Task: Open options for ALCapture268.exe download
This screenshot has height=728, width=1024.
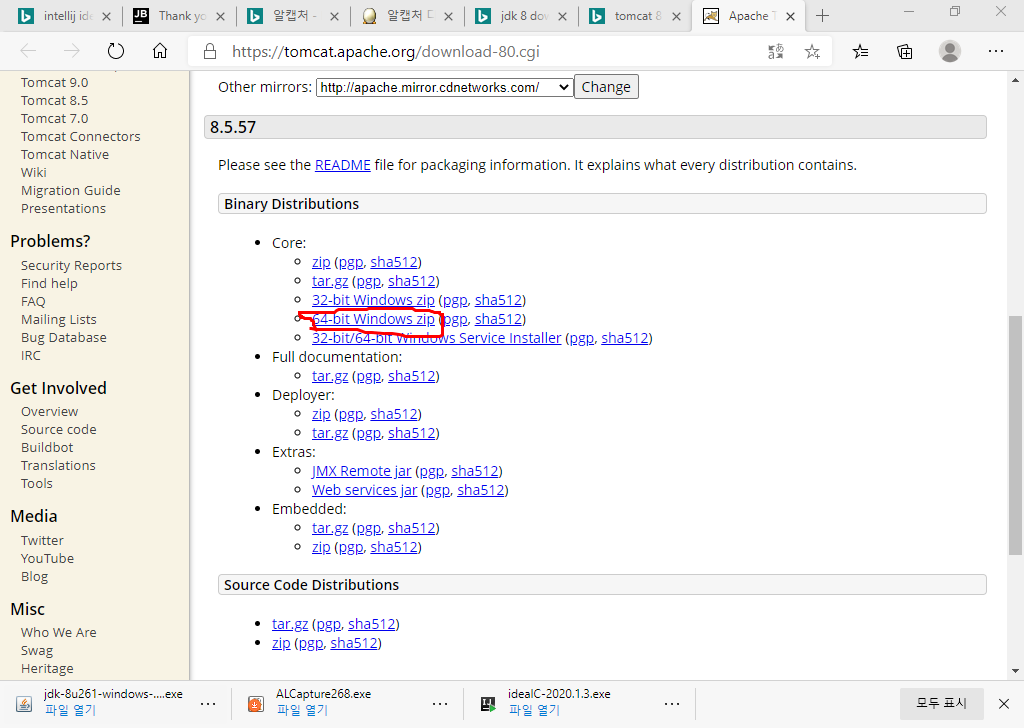Action: (440, 704)
